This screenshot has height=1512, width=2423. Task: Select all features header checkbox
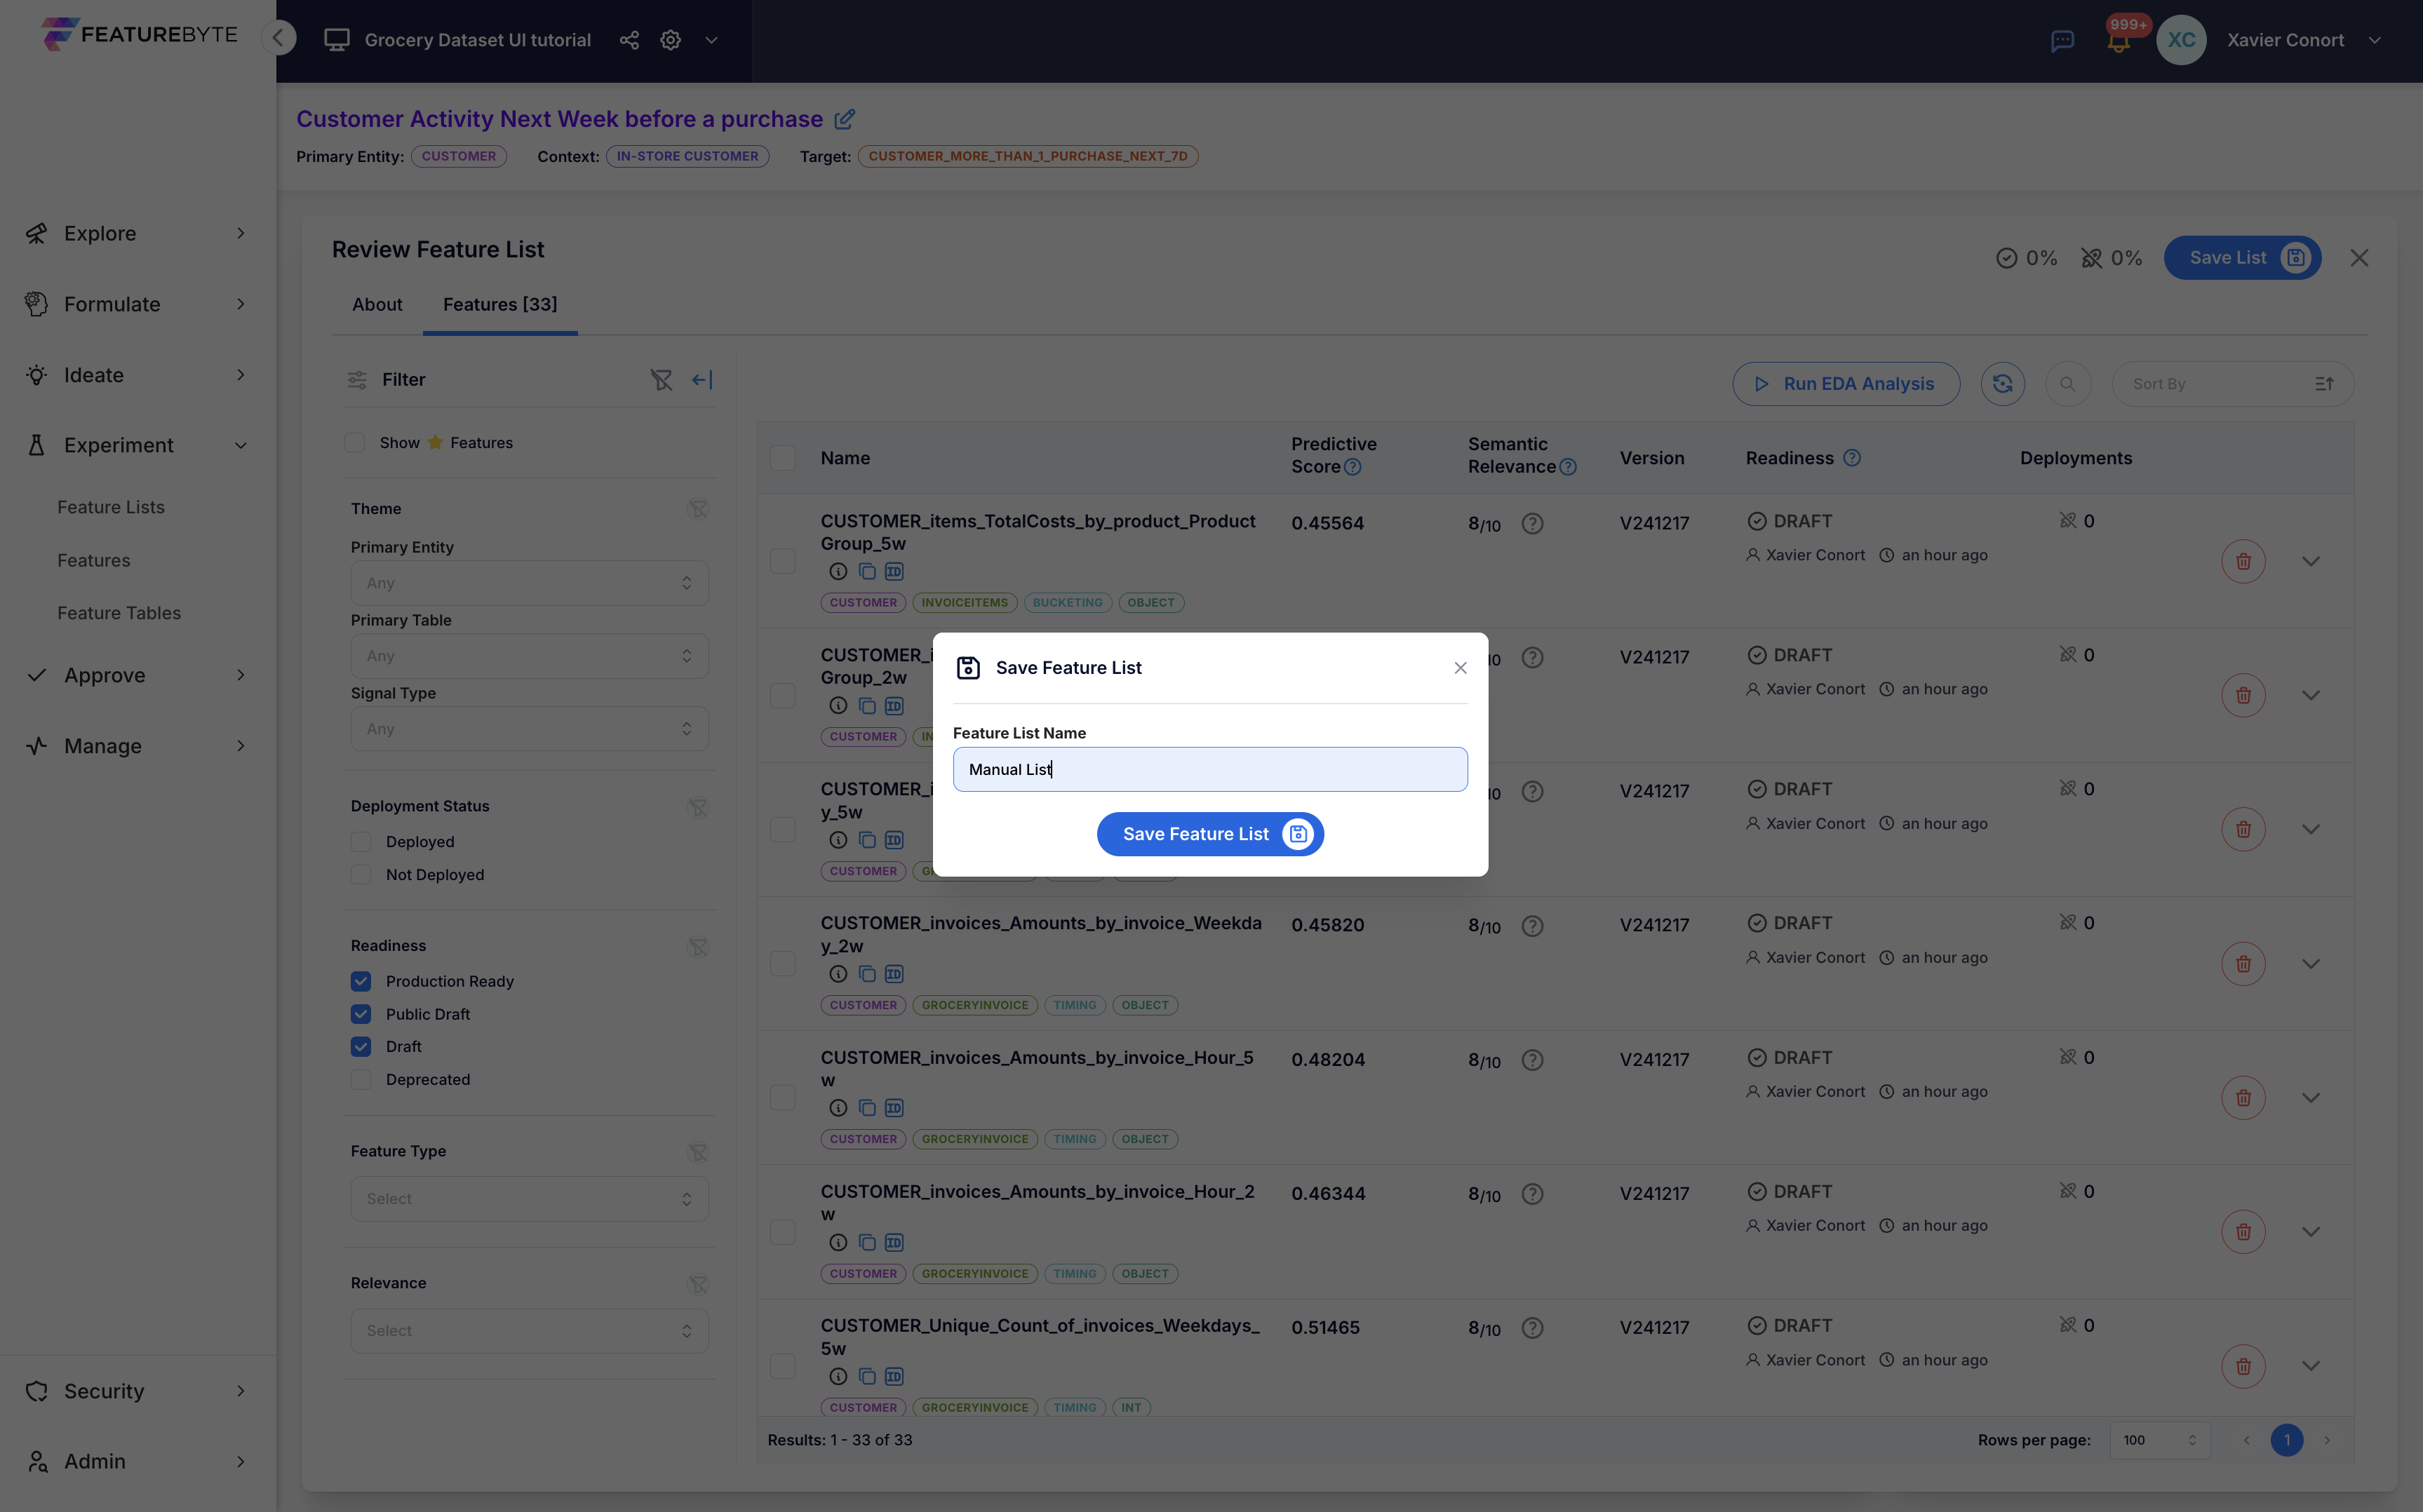[783, 458]
